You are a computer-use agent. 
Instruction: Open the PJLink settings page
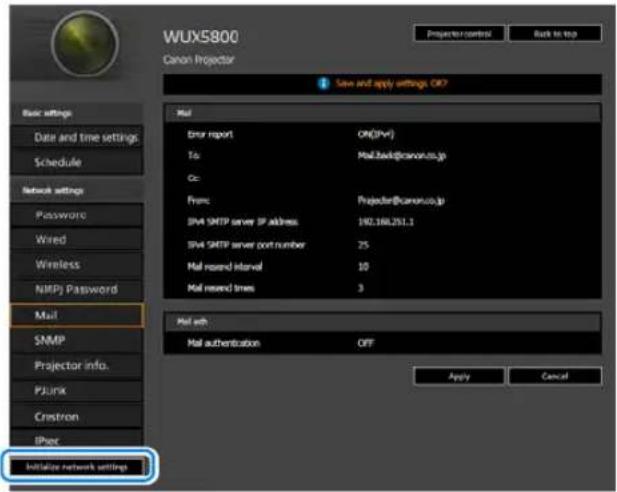coord(77,391)
